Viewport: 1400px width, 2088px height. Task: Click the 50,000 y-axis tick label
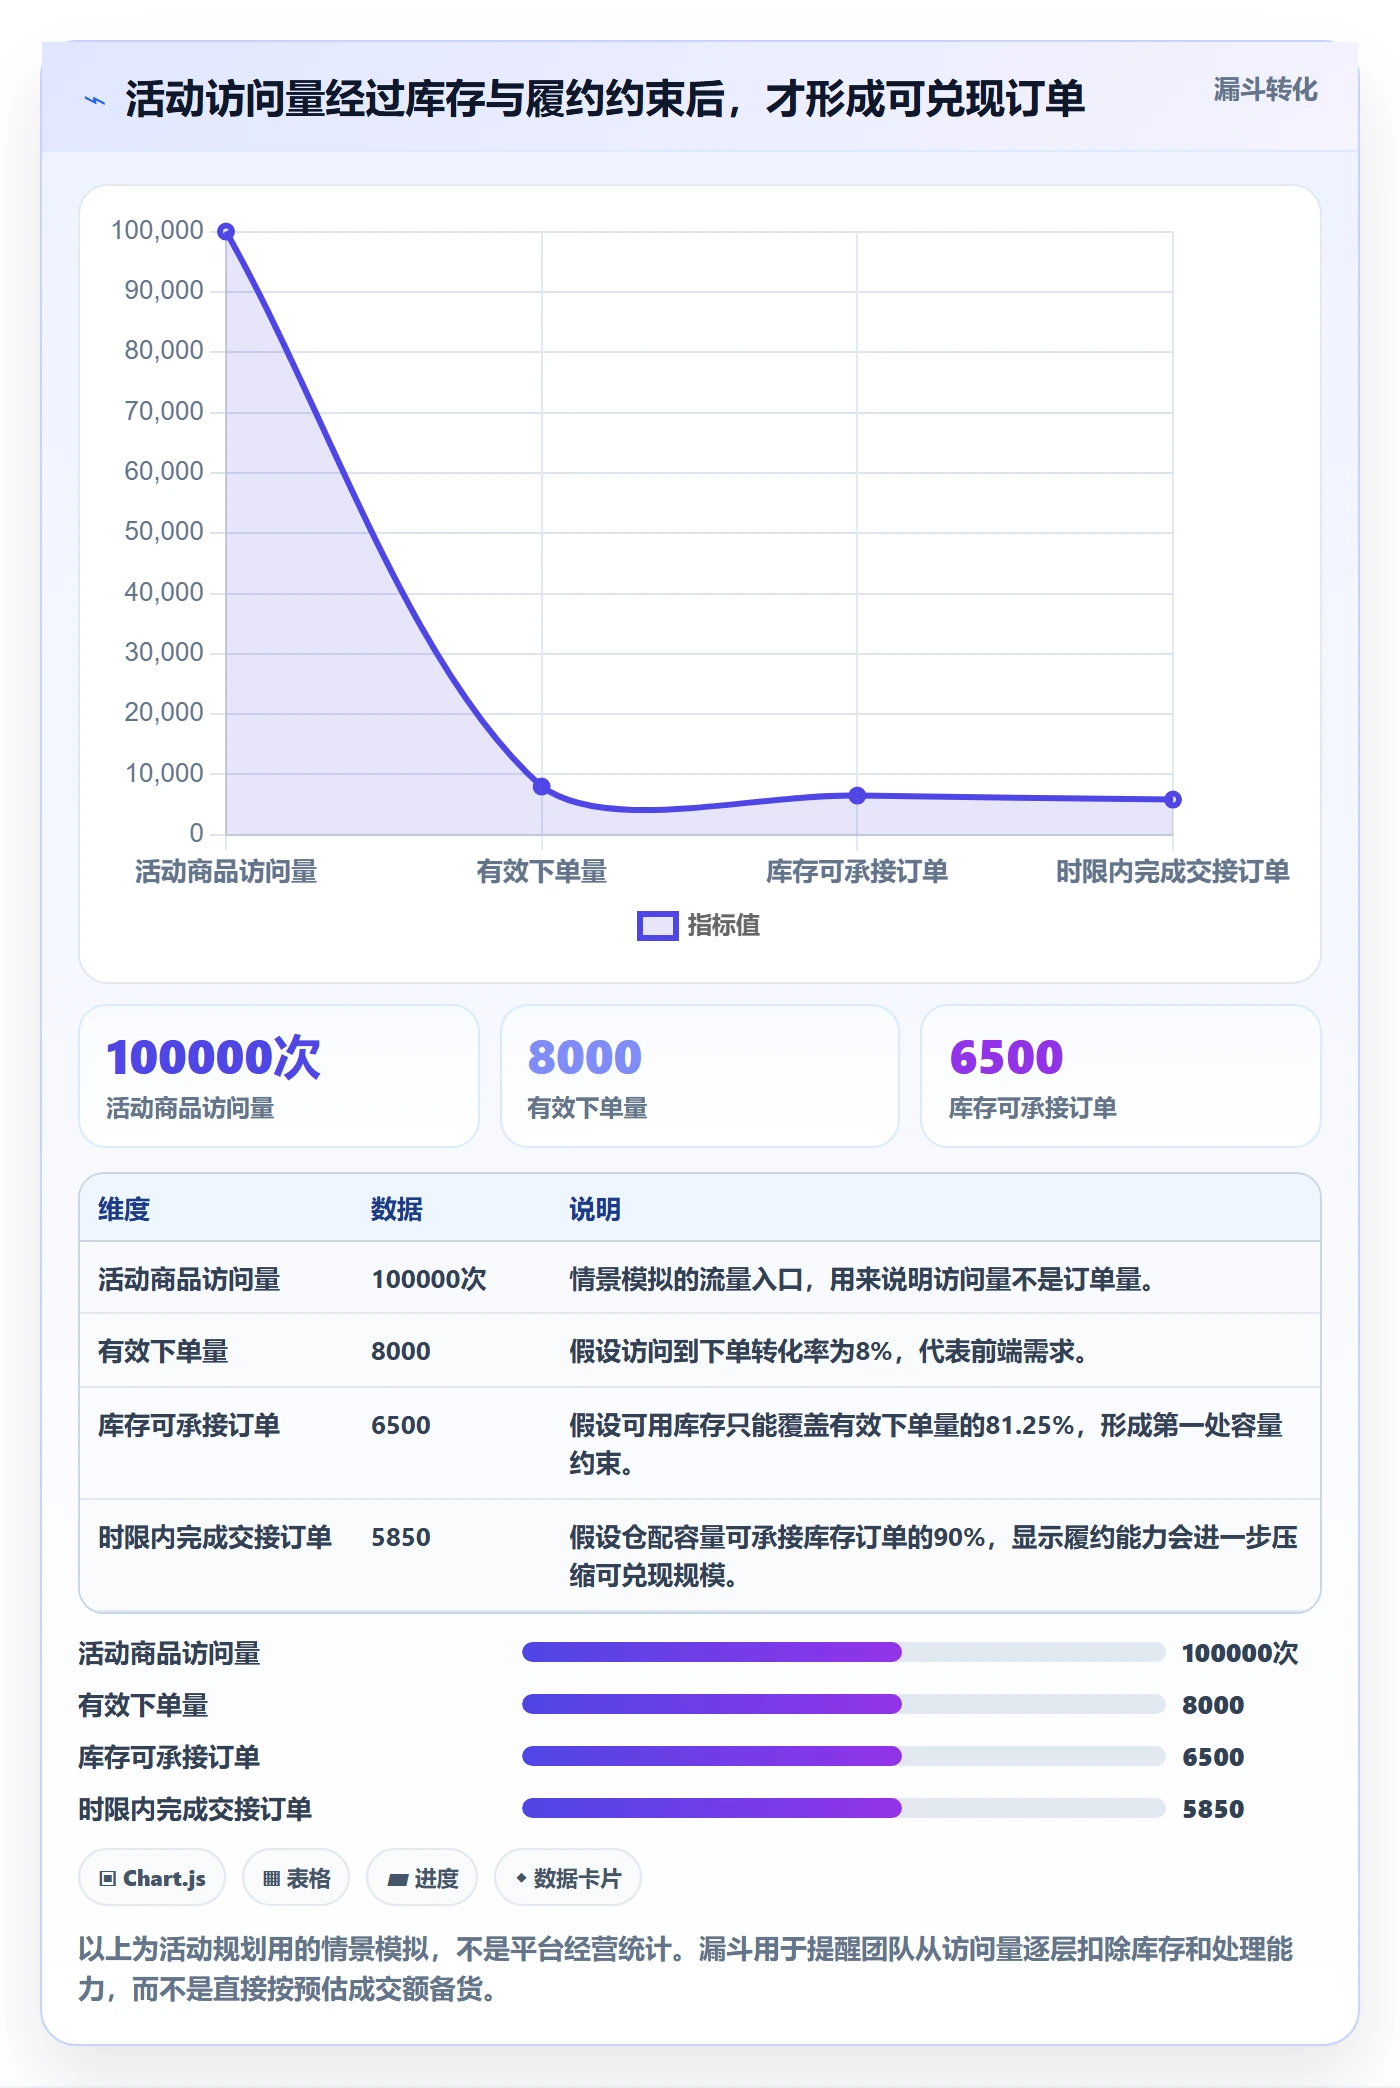pyautogui.click(x=164, y=532)
